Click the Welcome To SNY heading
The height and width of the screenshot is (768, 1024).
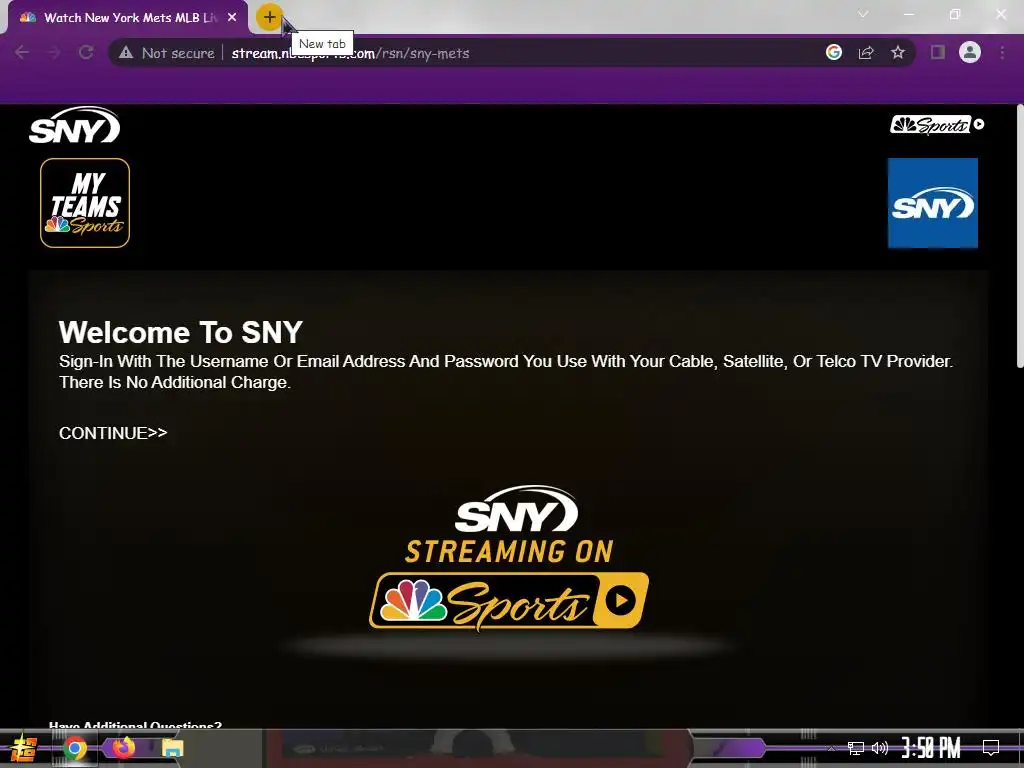tap(181, 332)
